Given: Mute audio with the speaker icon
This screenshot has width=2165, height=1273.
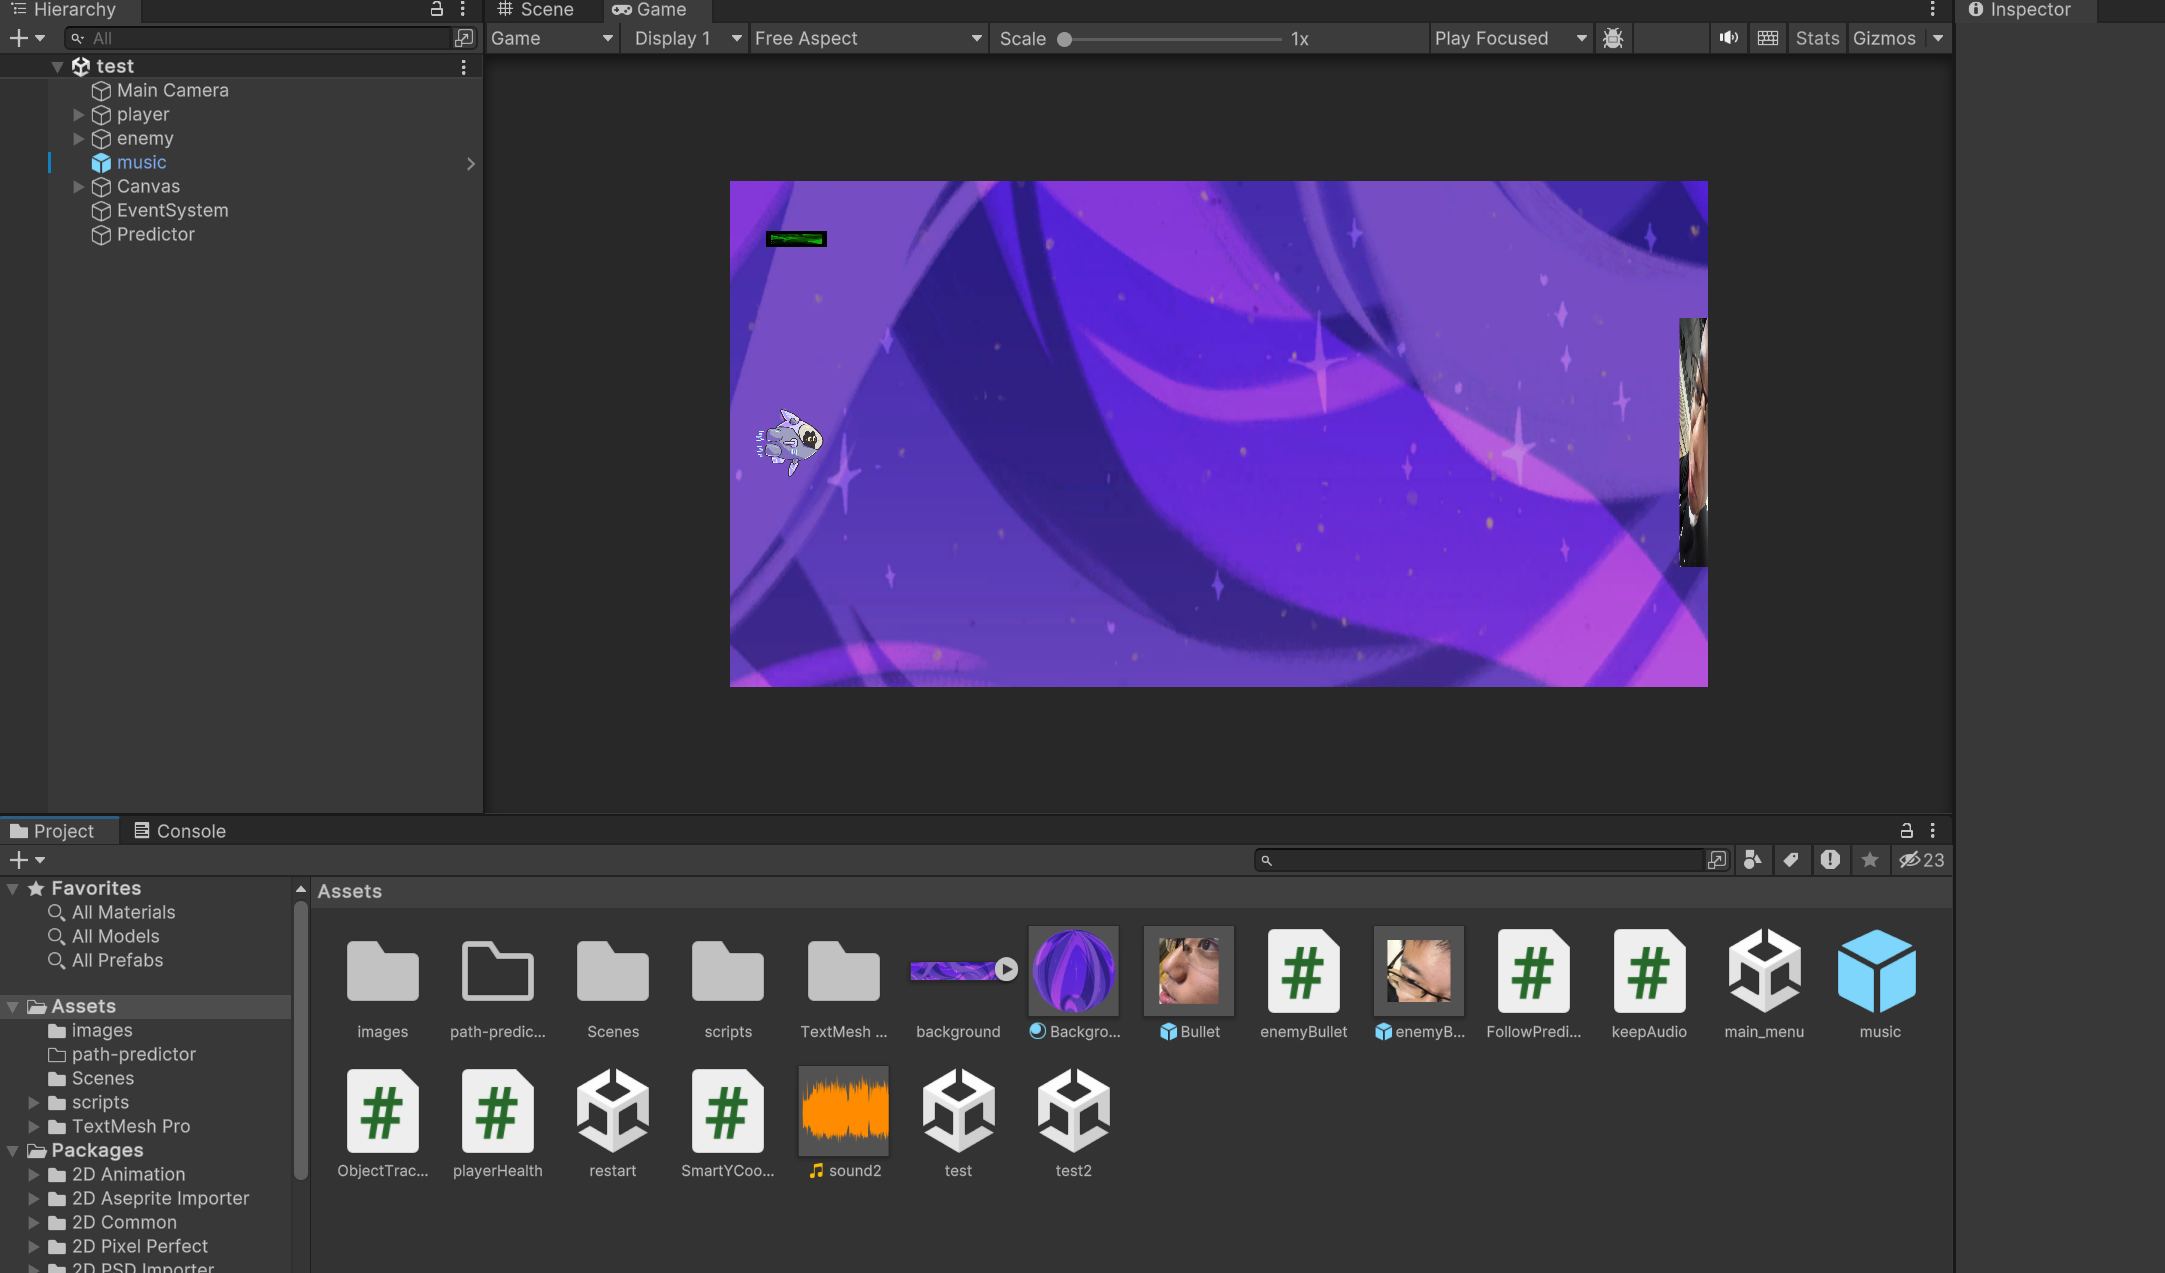Looking at the screenshot, I should point(1728,38).
